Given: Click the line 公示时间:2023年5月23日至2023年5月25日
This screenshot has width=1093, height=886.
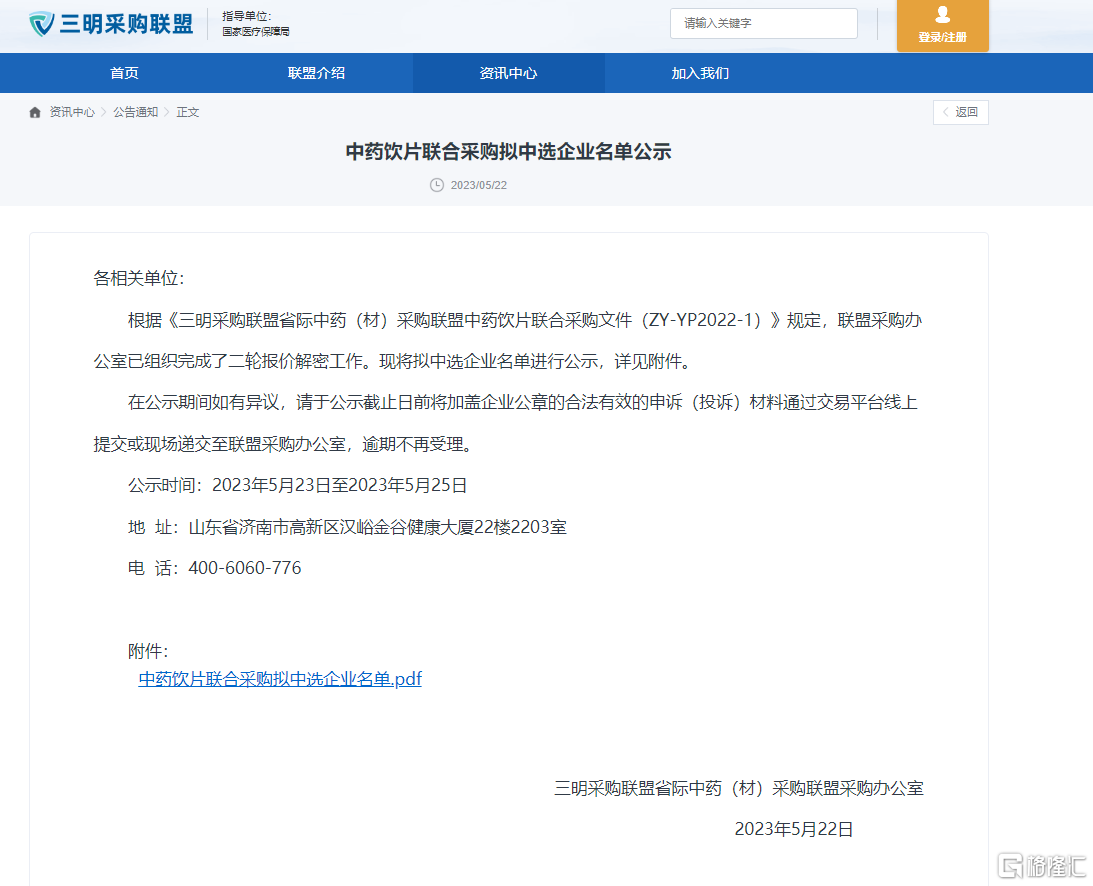Looking at the screenshot, I should tap(298, 485).
